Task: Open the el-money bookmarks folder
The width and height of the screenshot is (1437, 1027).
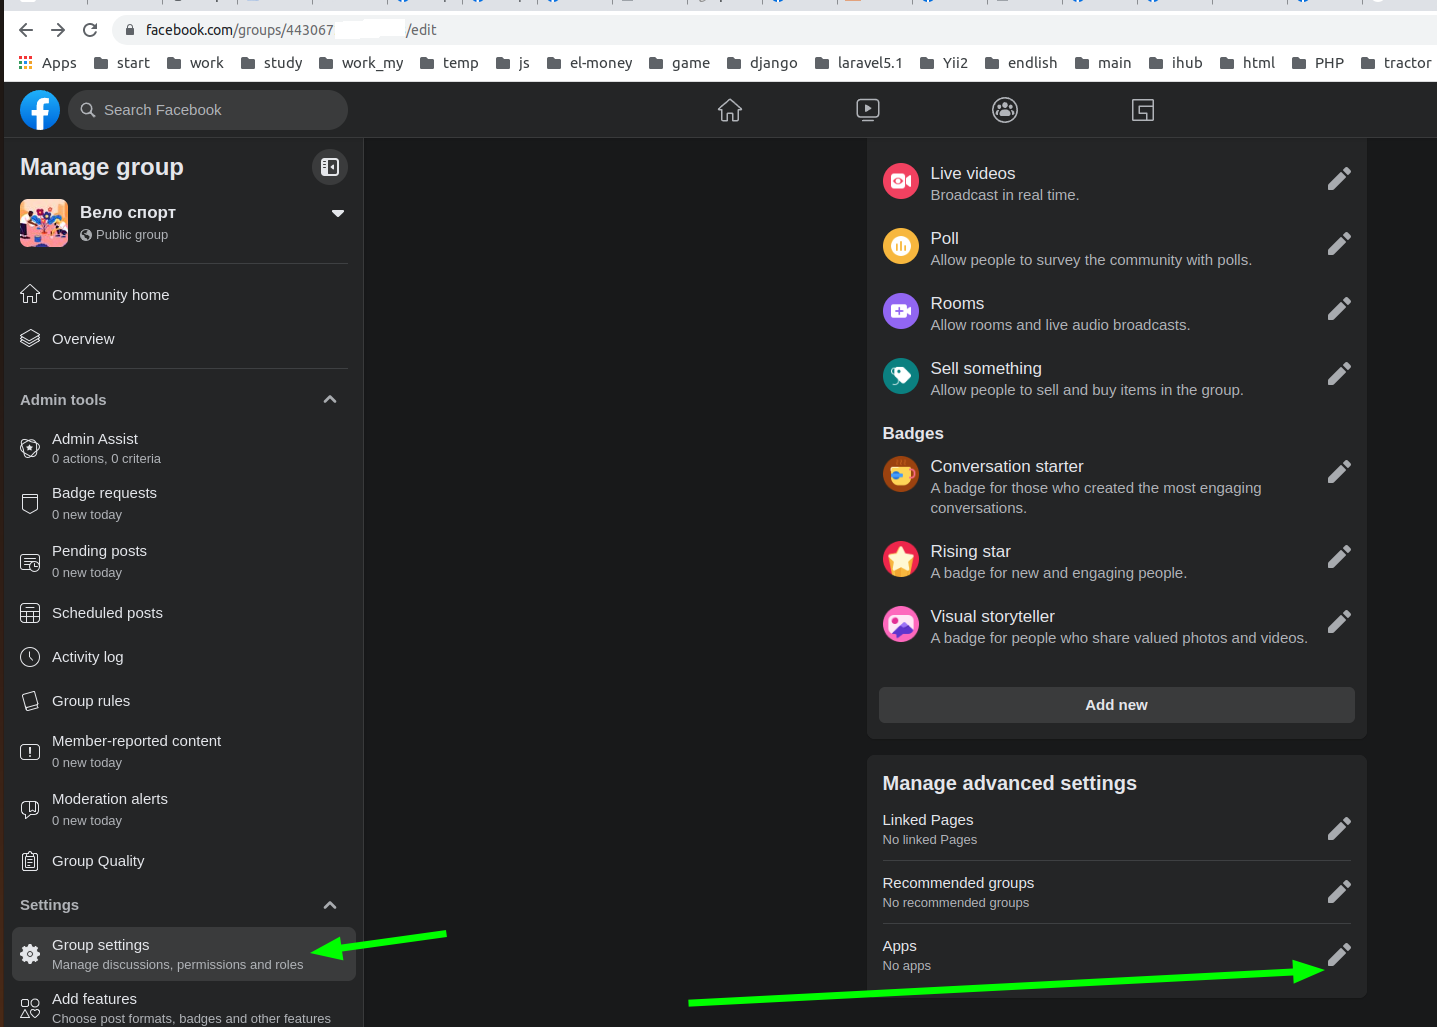Action: [589, 63]
